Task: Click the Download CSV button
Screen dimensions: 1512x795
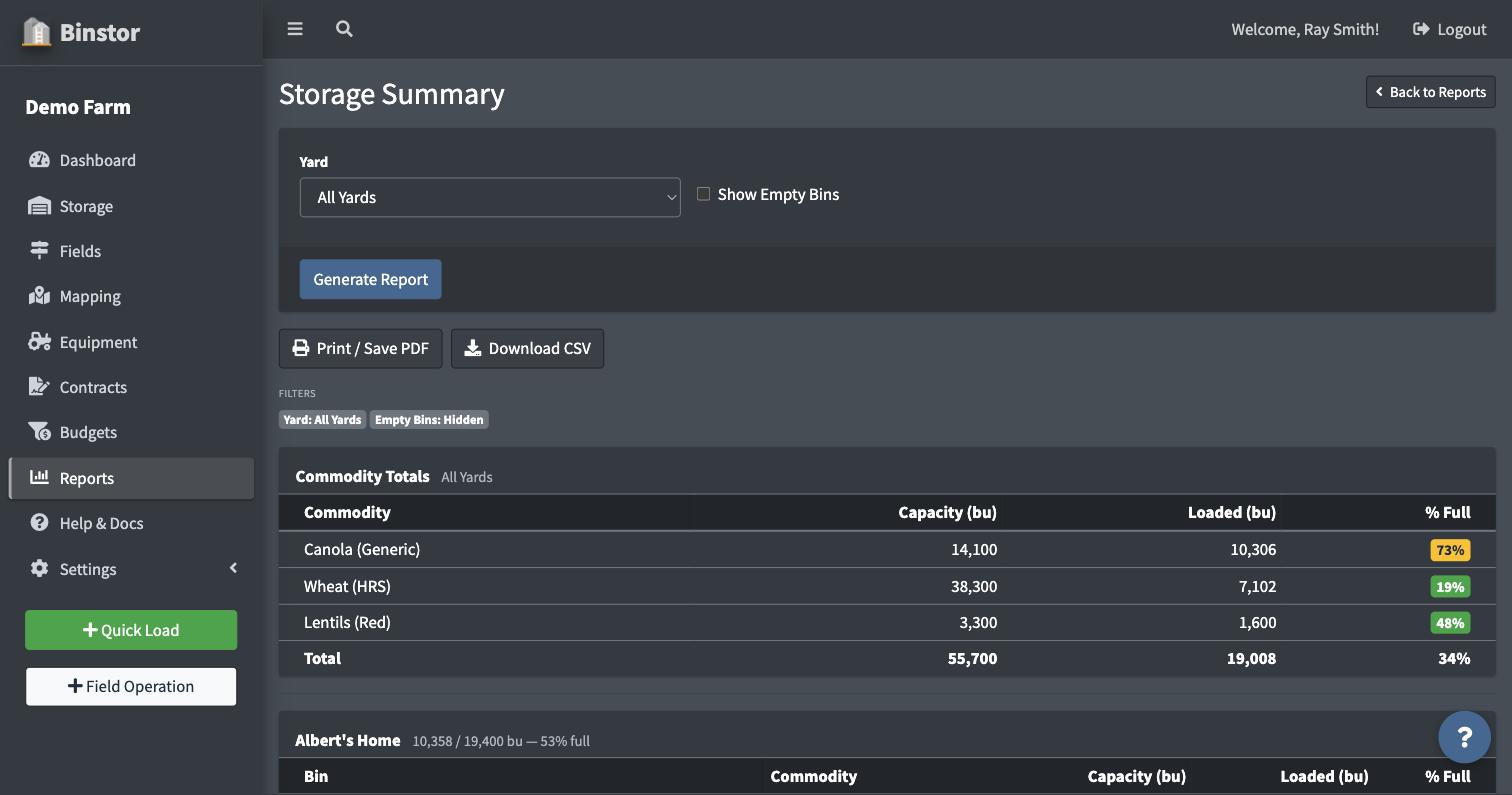Action: pos(527,348)
